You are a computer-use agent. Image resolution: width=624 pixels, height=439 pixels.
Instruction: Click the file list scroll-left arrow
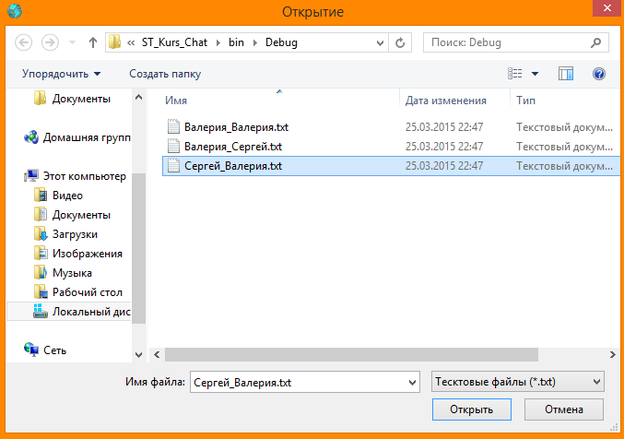(157, 354)
